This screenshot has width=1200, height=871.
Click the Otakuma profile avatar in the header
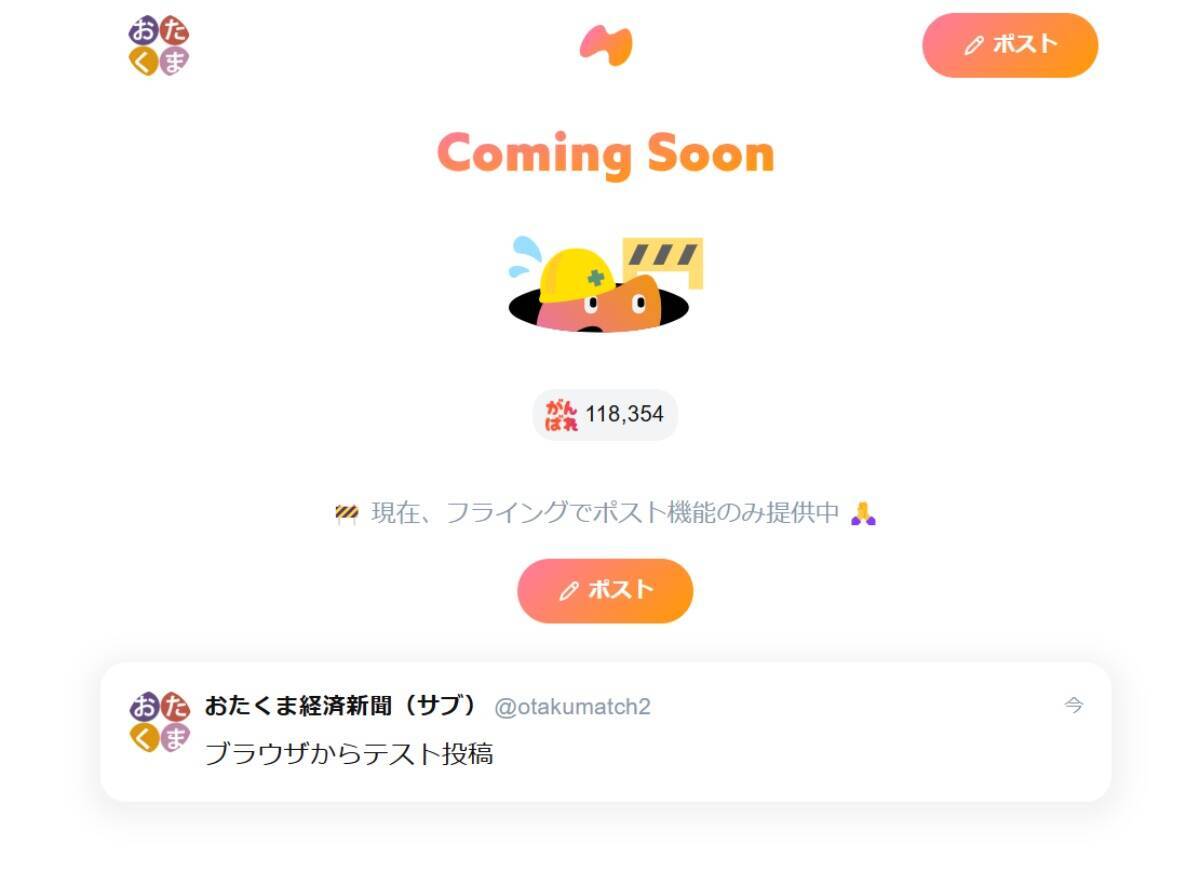pyautogui.click(x=159, y=46)
